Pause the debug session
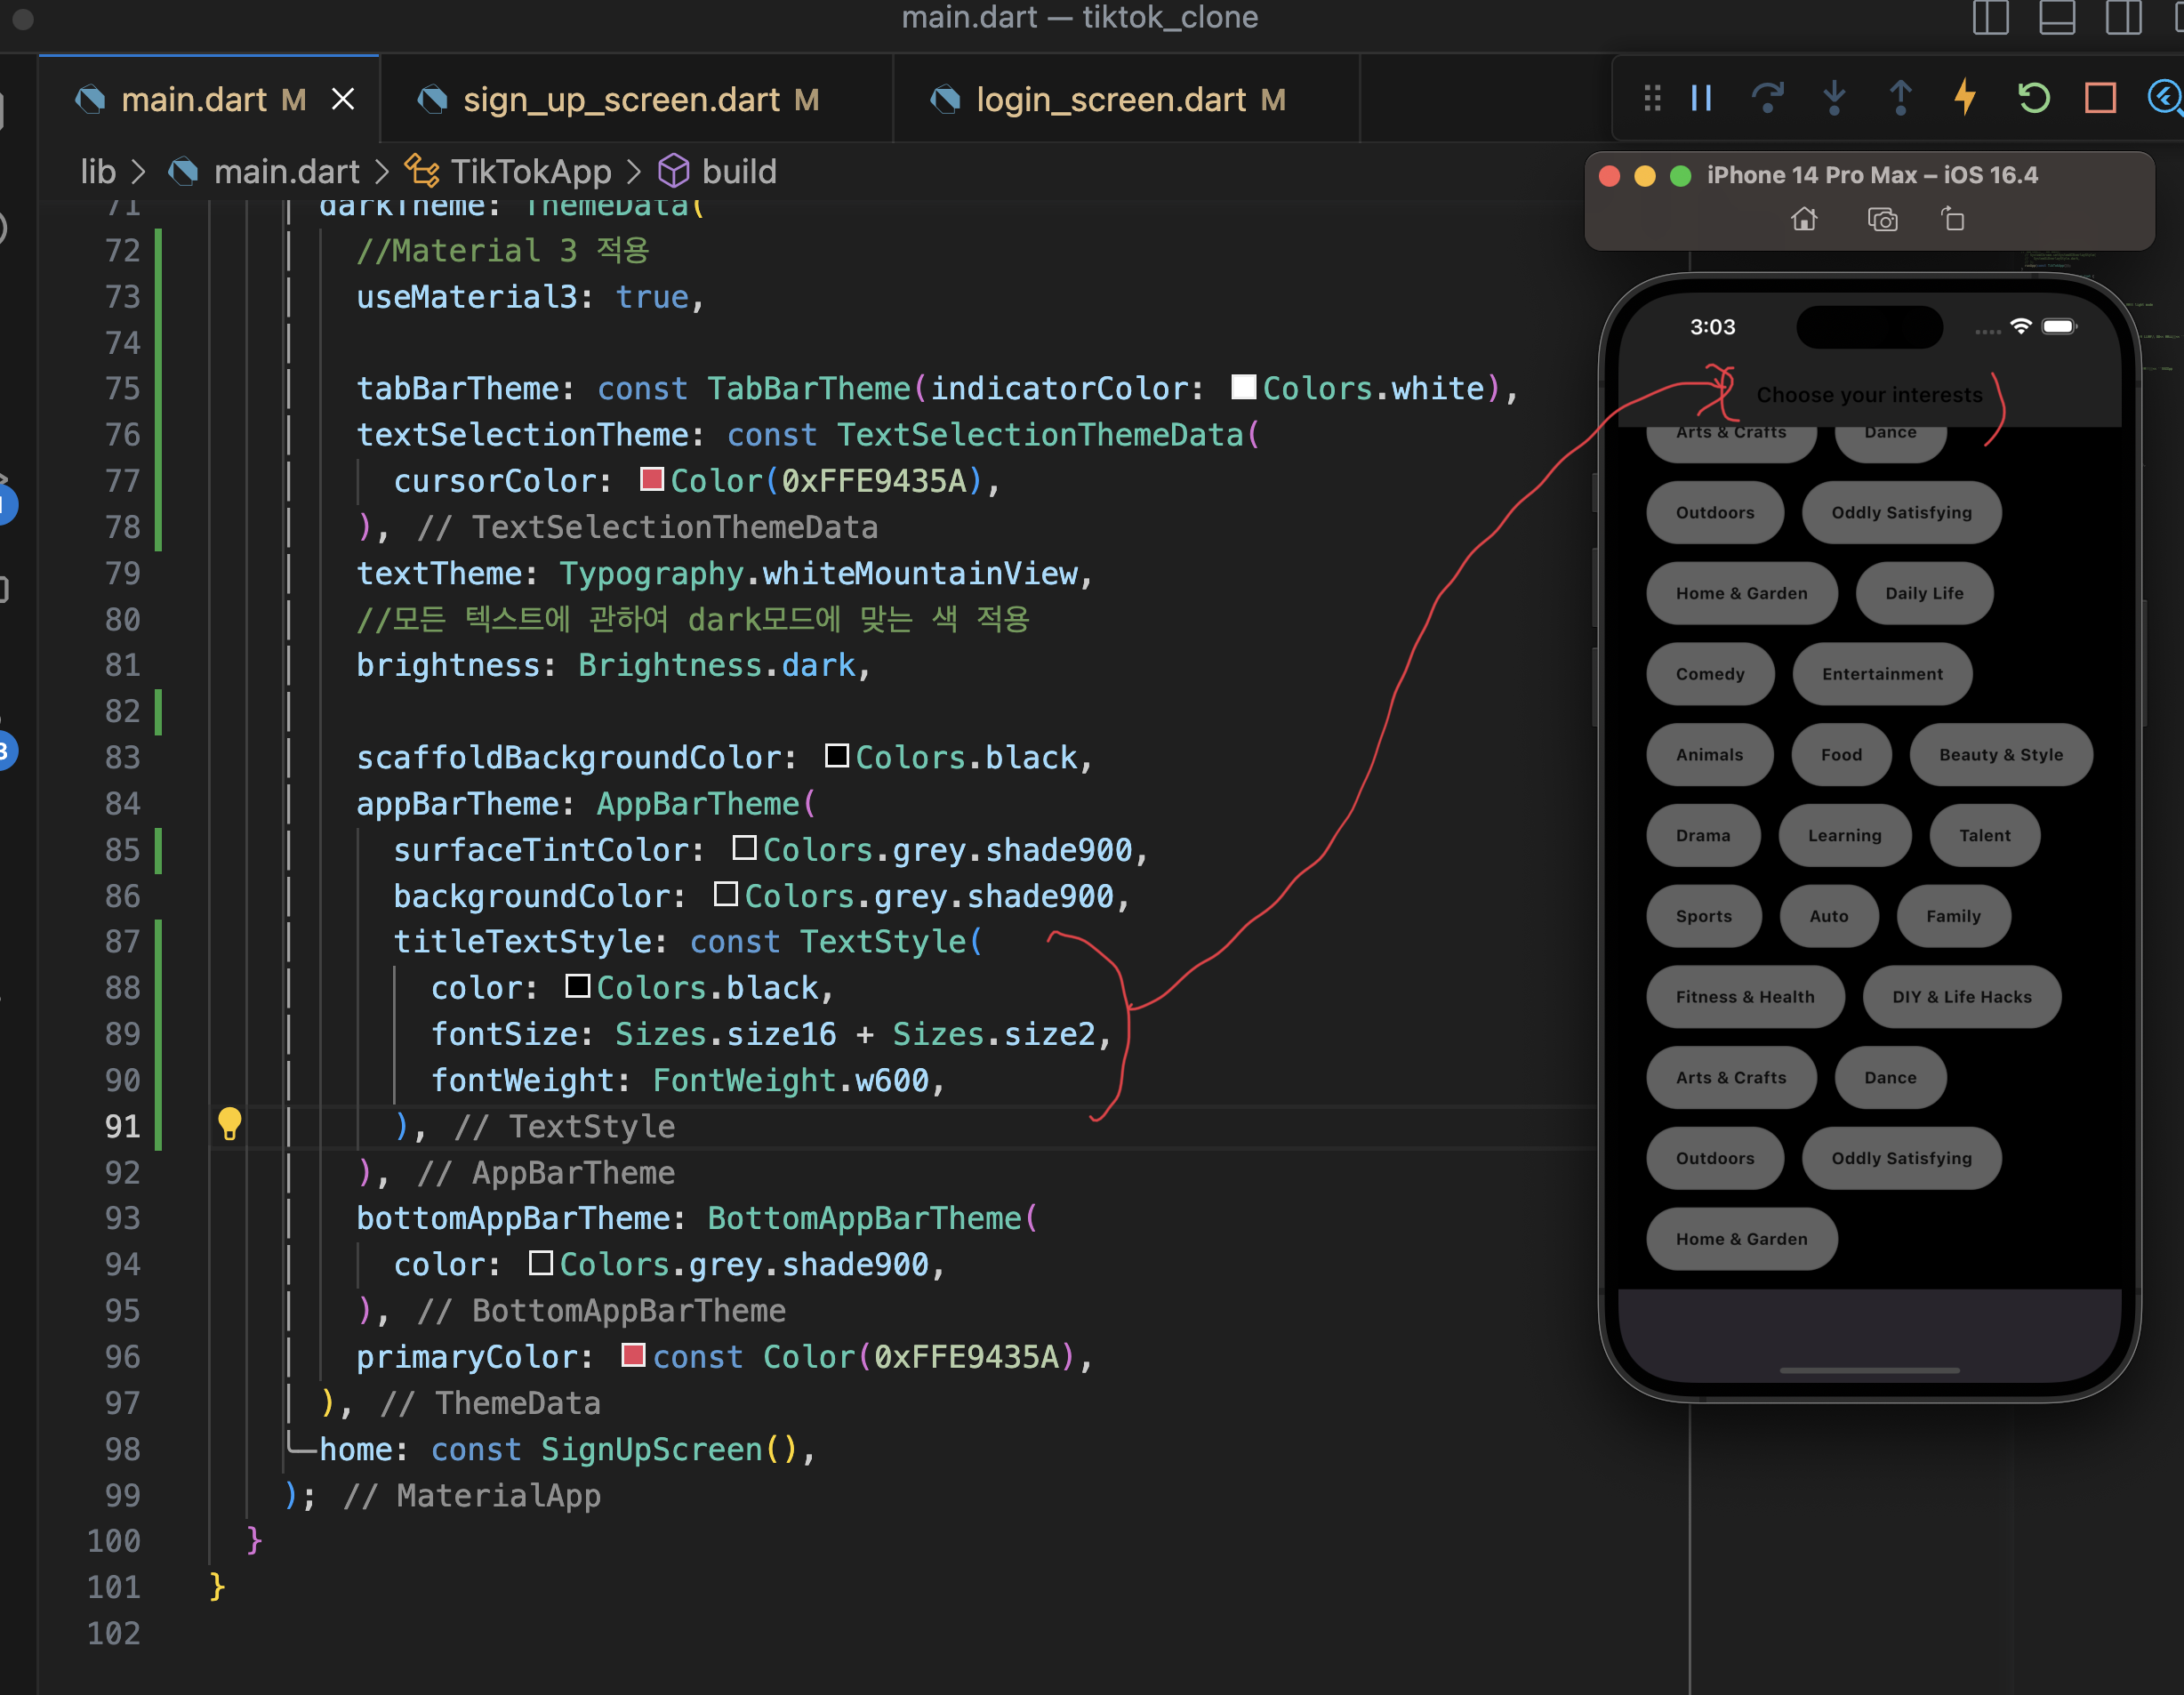Screen dimensions: 2184x1695 [1701, 98]
